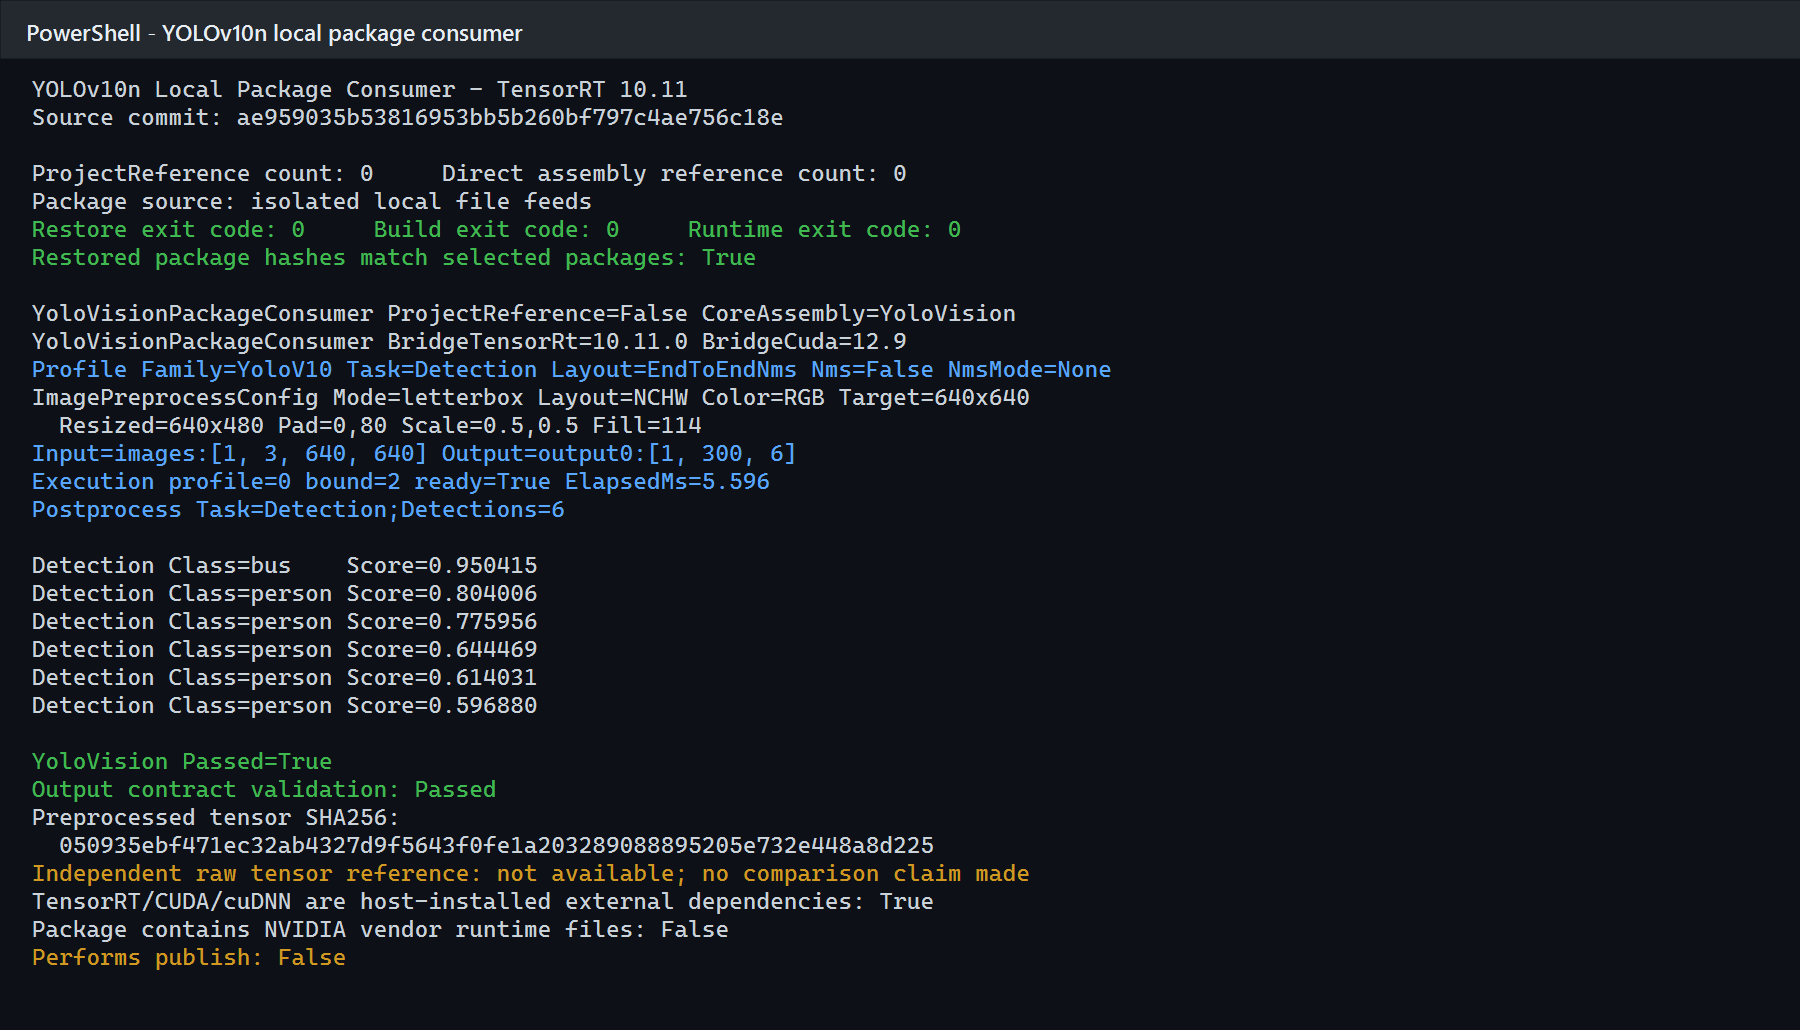This screenshot has height=1030, width=1800.
Task: Click the 'TensorRT/CUDA/cuDNN are host-installed' line
Action: click(483, 901)
